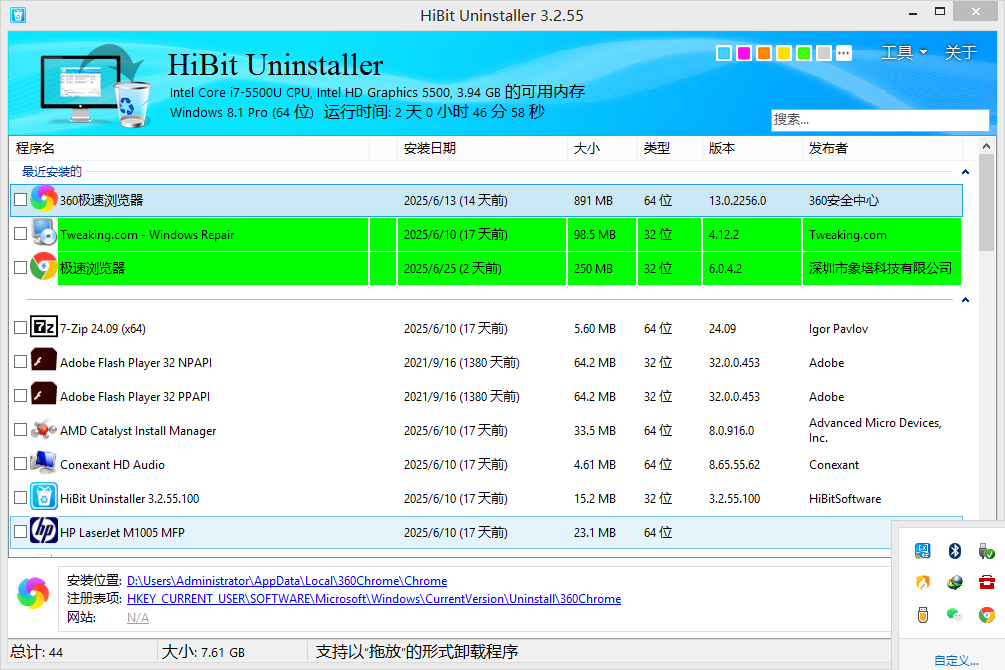This screenshot has width=1005, height=670.
Task: Click the Conexant HD Audio icon
Action: [44, 464]
